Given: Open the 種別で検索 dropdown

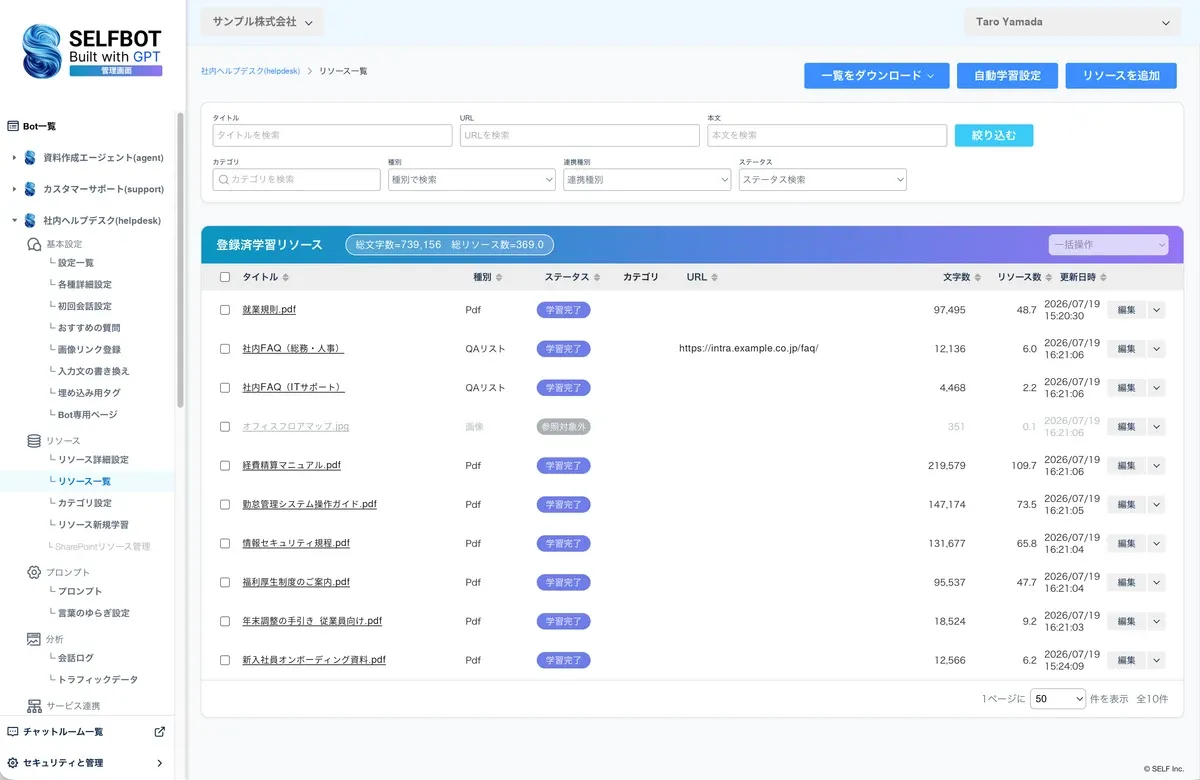Looking at the screenshot, I should (472, 180).
